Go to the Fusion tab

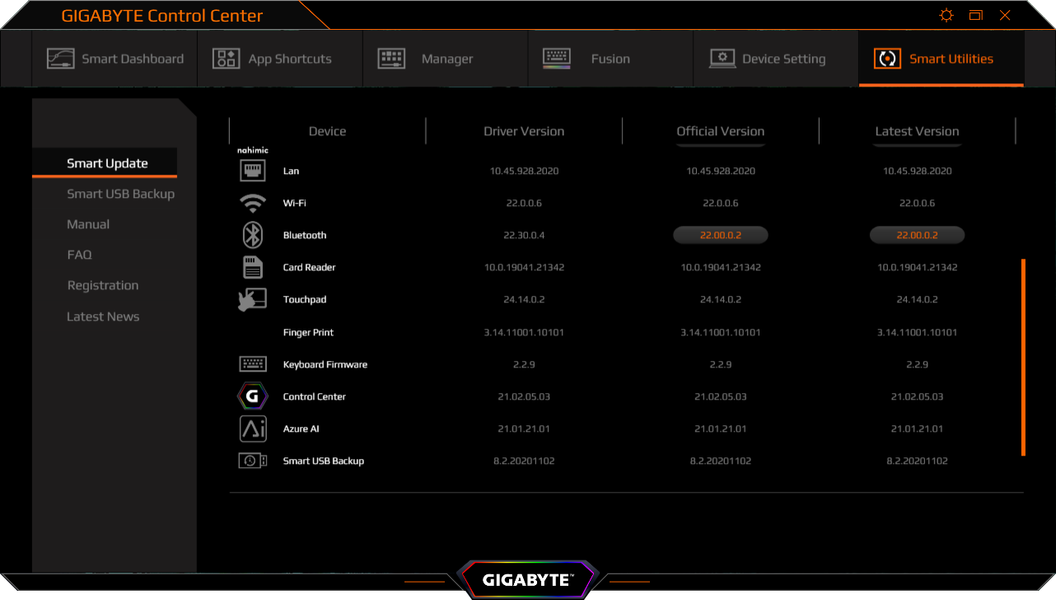610,59
